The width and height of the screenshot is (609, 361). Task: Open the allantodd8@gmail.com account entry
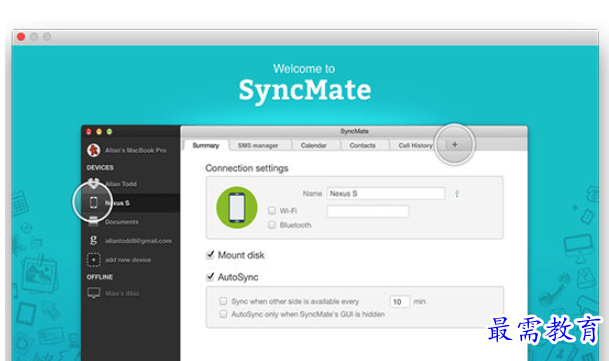pos(138,241)
